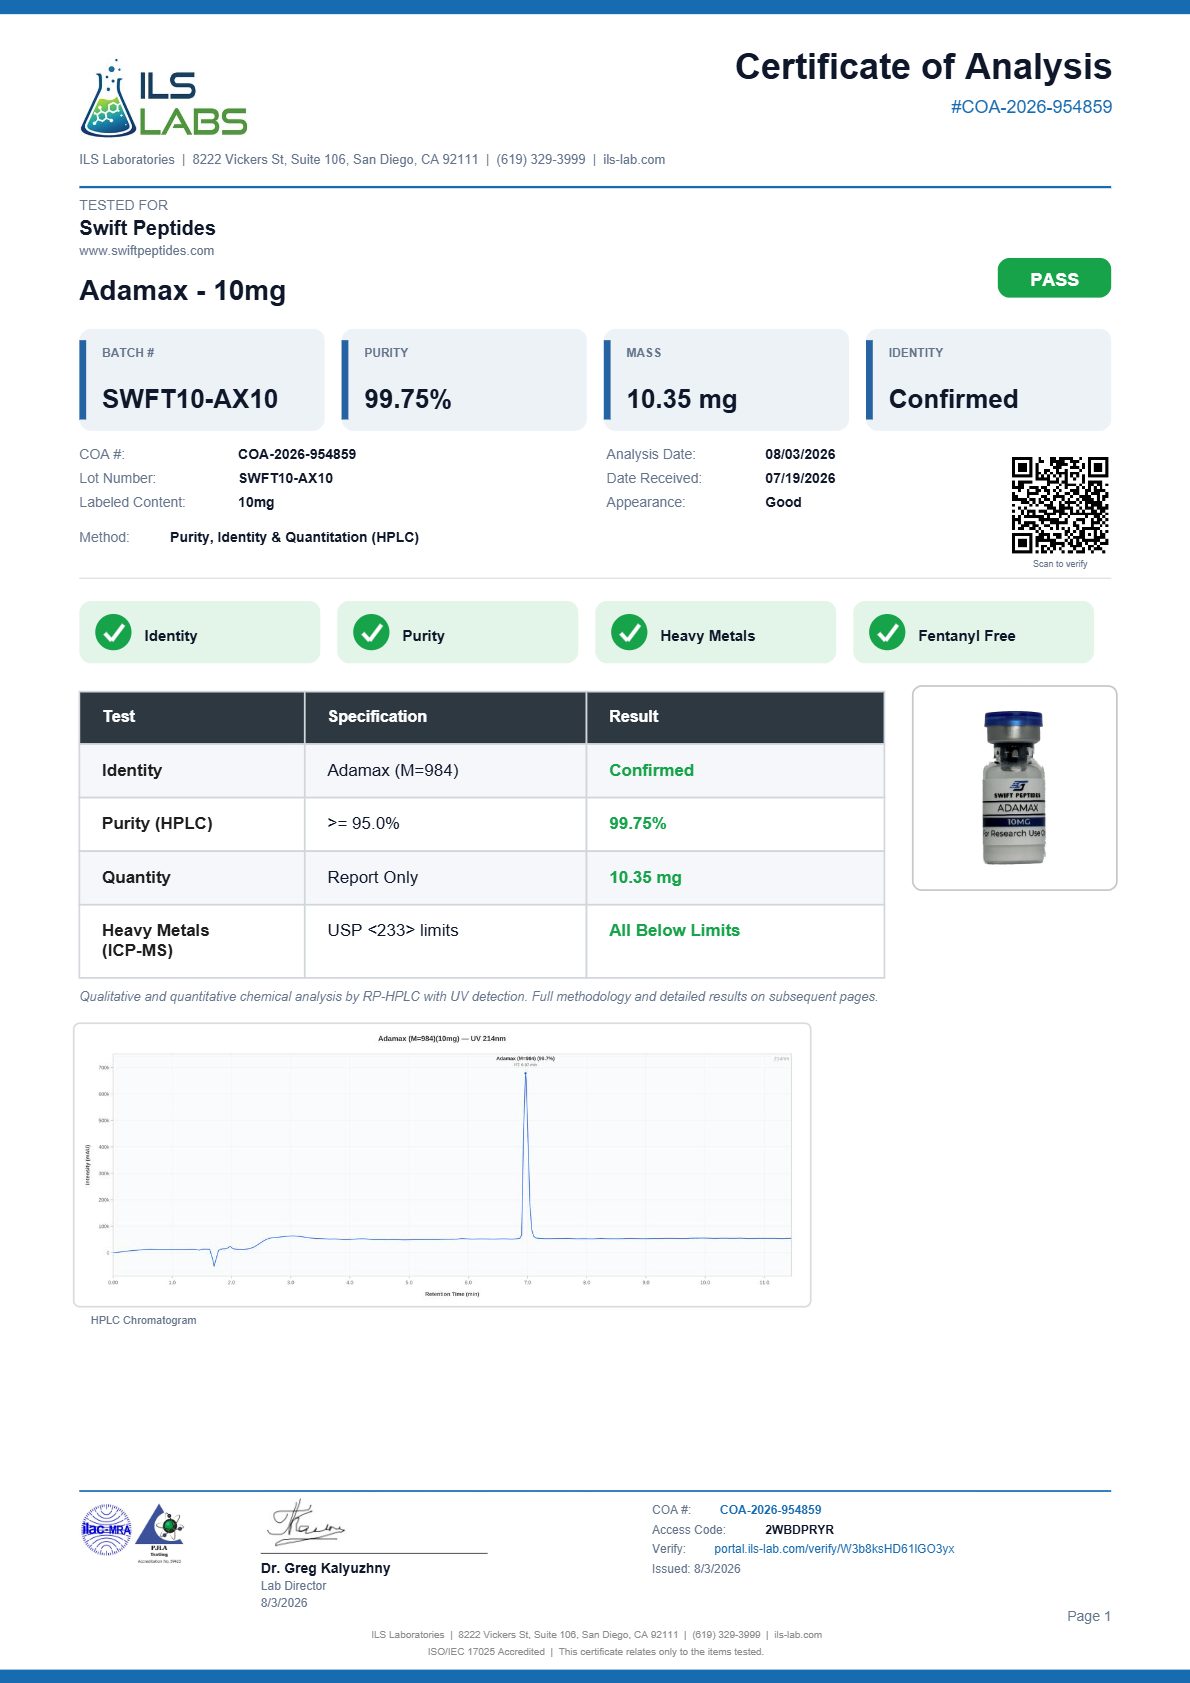
Task: Click the 'USP <233> limits' cell
Action: [x=445, y=942]
